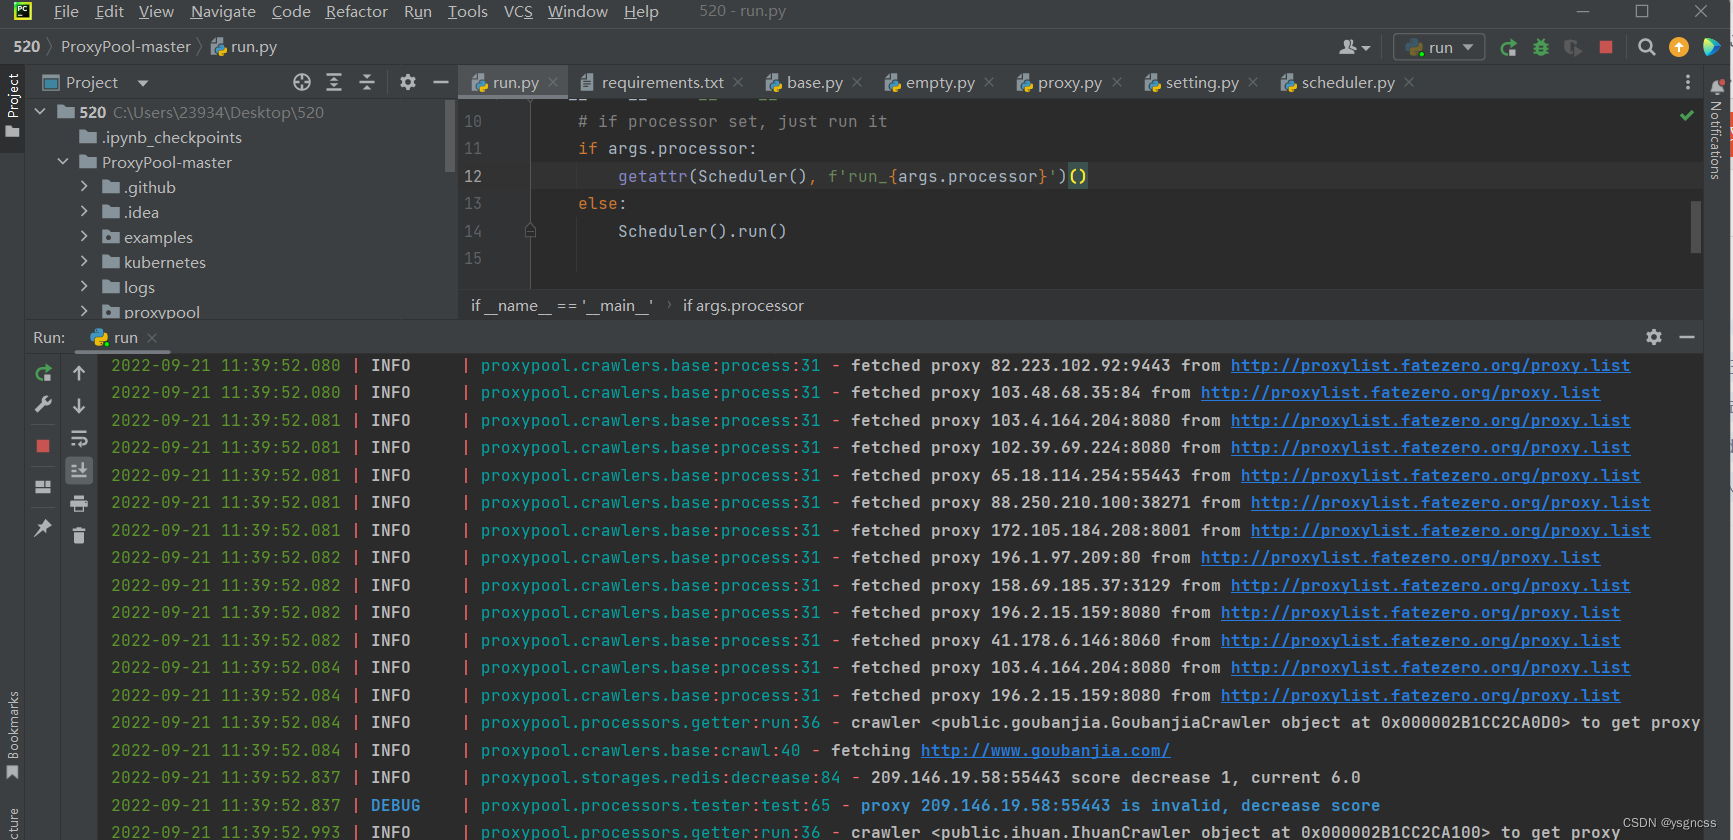Click the Locate/Select Opened File icon
This screenshot has width=1733, height=840.
[x=302, y=82]
